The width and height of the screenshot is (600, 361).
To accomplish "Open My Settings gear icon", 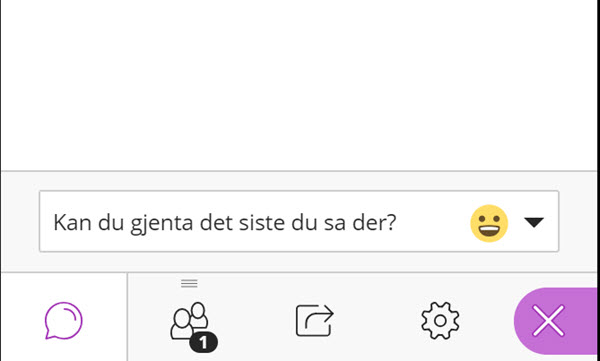I will (x=440, y=320).
